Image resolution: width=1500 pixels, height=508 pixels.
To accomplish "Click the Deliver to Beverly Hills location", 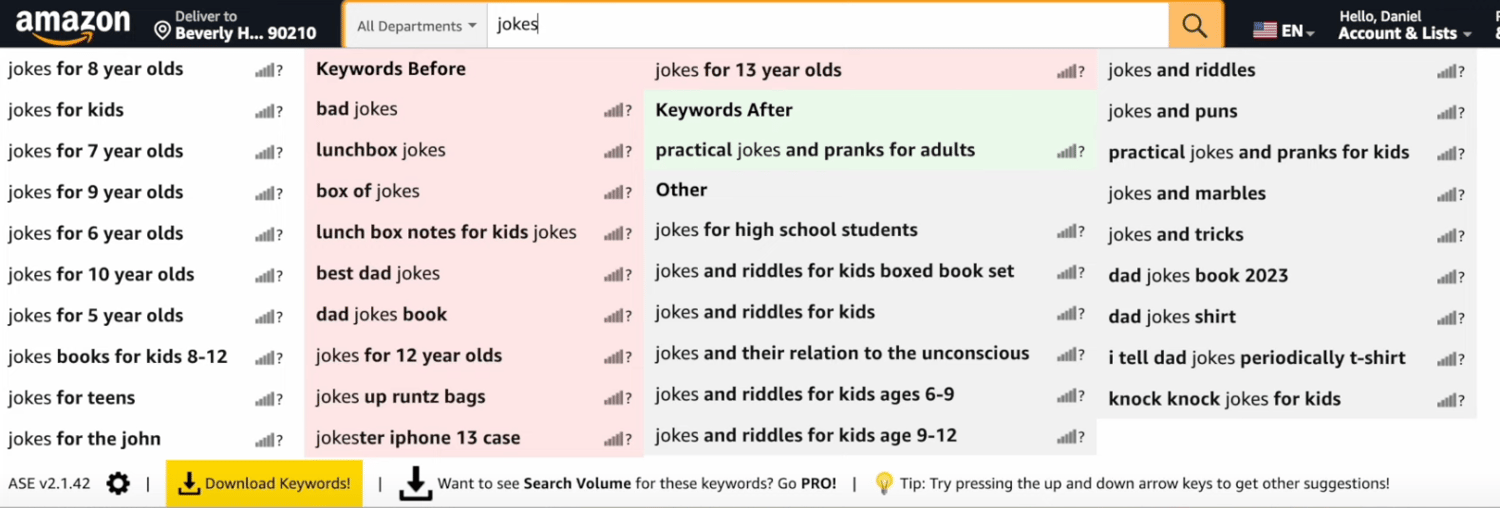I will [x=235, y=26].
